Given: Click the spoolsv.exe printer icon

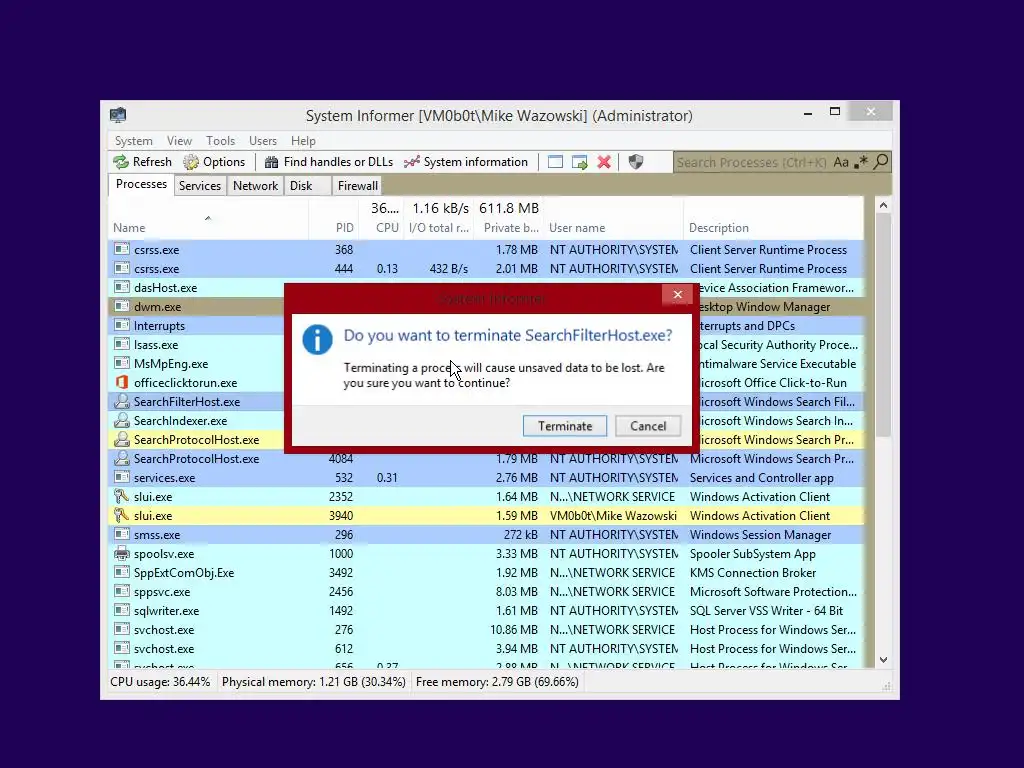Looking at the screenshot, I should [x=121, y=553].
